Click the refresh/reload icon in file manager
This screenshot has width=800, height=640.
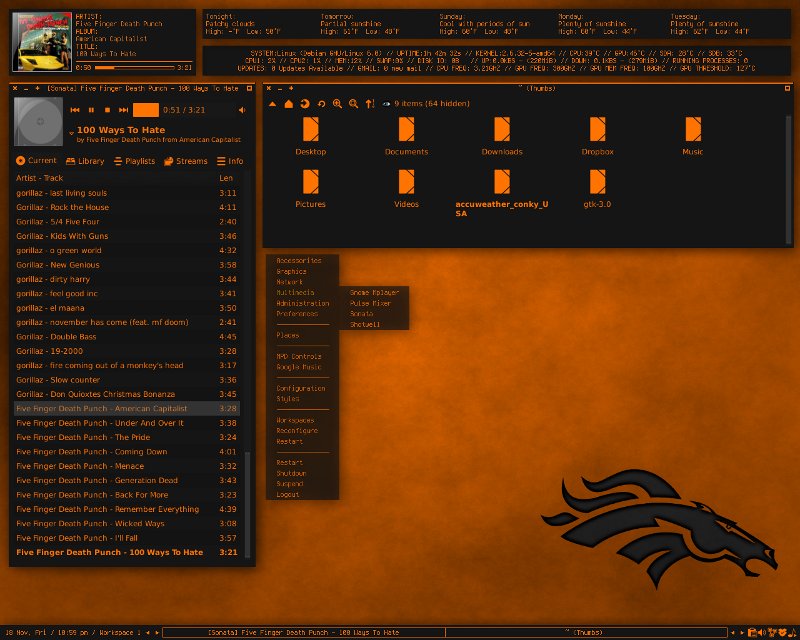pos(305,104)
